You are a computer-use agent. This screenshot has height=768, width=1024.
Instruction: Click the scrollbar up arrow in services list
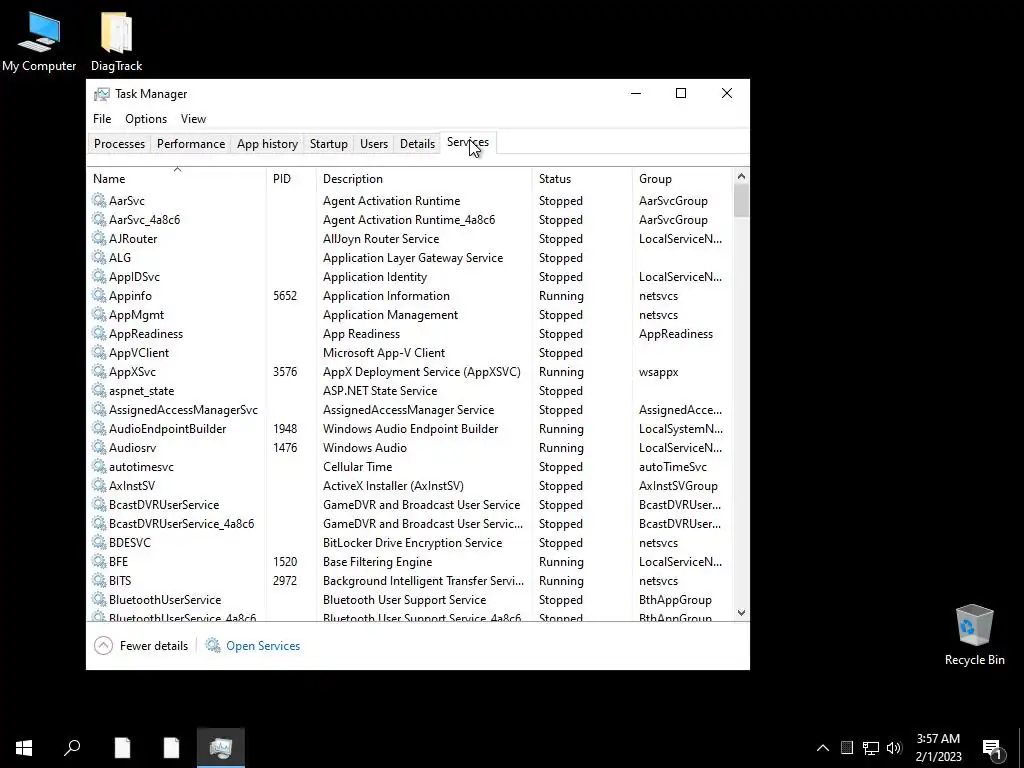tap(741, 176)
